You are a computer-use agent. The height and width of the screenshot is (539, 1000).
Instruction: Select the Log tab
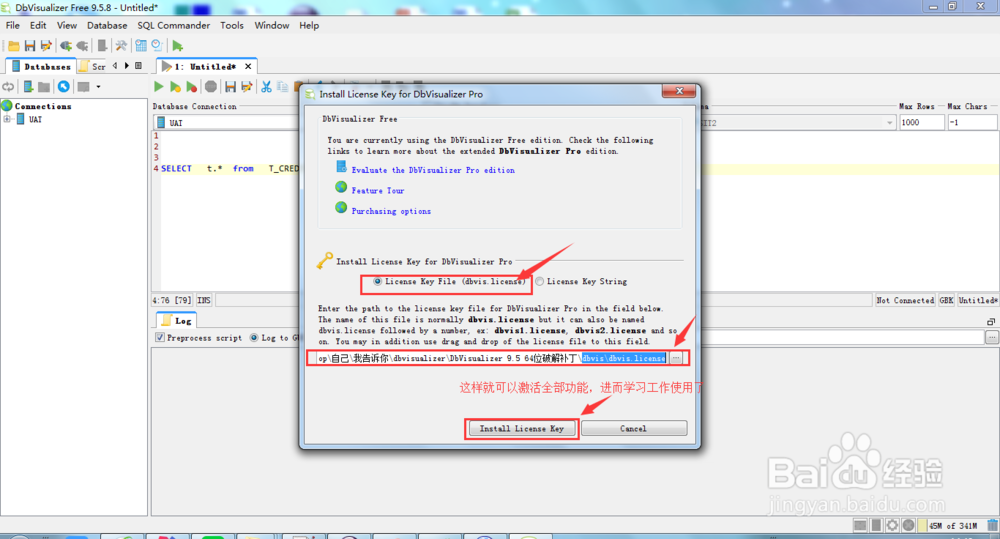click(177, 321)
